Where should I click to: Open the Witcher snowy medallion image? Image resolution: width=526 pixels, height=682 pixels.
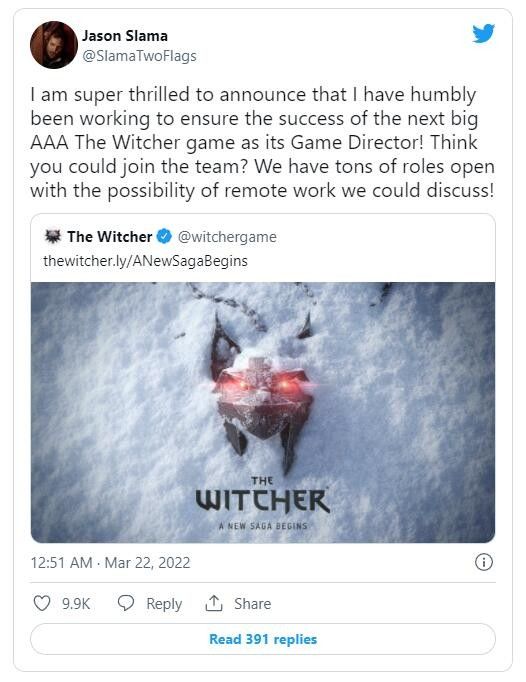tap(263, 412)
